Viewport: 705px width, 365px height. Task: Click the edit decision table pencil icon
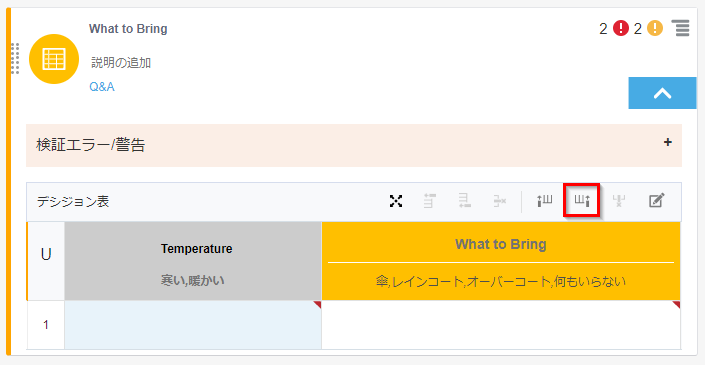coord(656,200)
